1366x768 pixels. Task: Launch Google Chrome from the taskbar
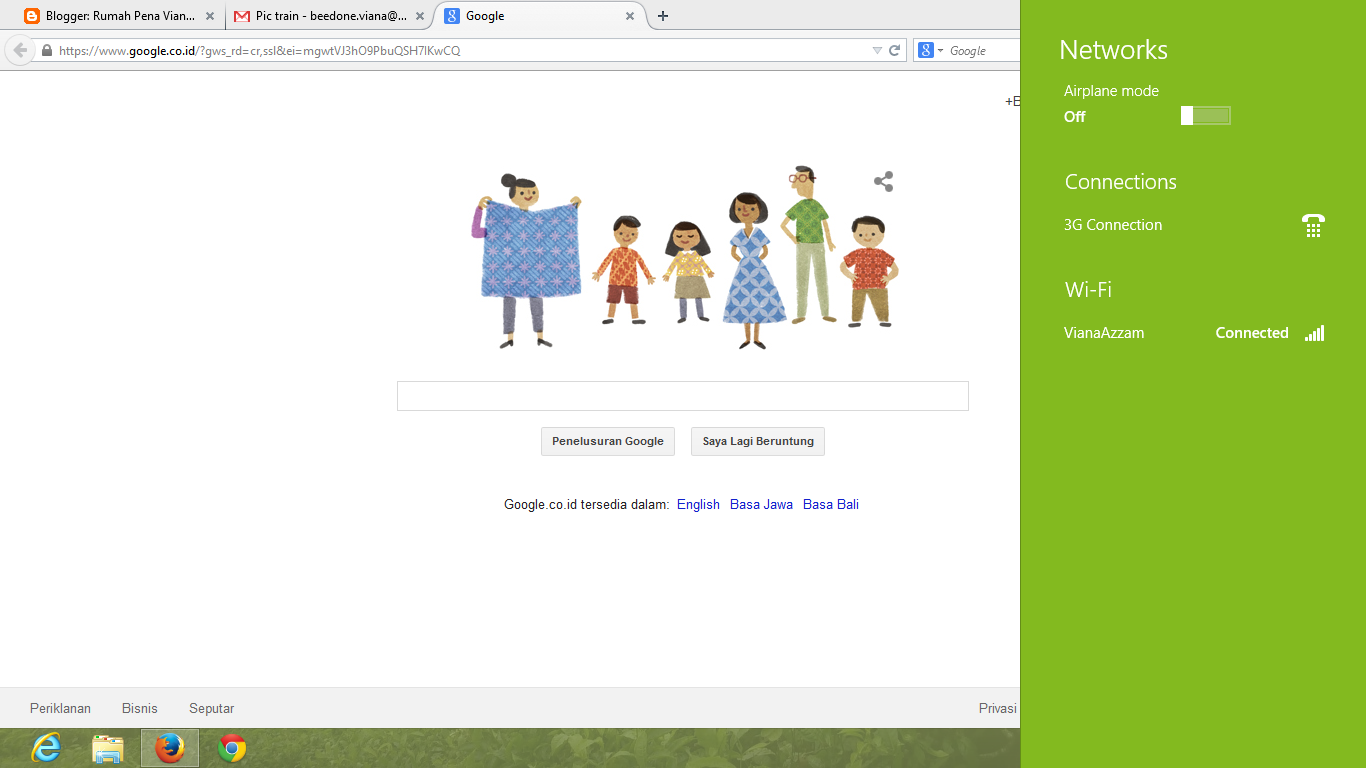pyautogui.click(x=232, y=748)
